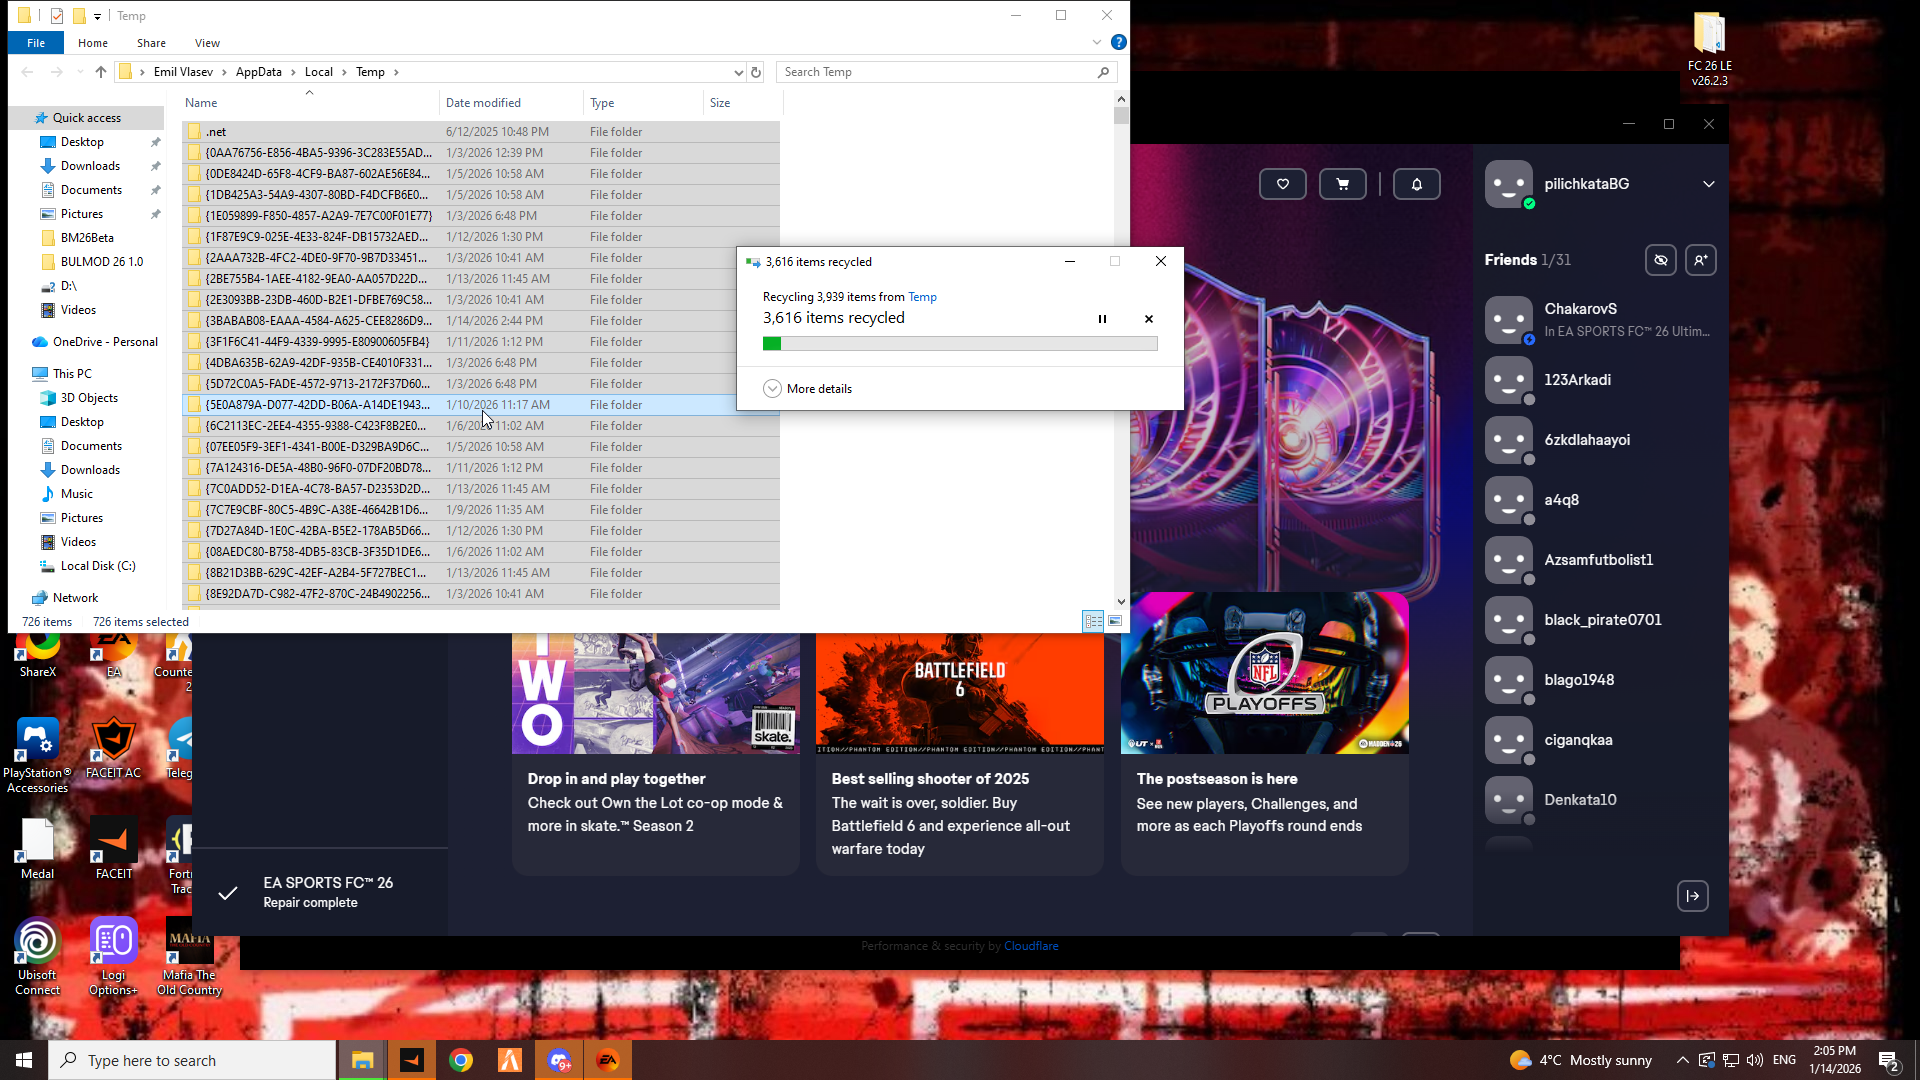Go up one folder level
The image size is (1920, 1080).
click(x=101, y=72)
